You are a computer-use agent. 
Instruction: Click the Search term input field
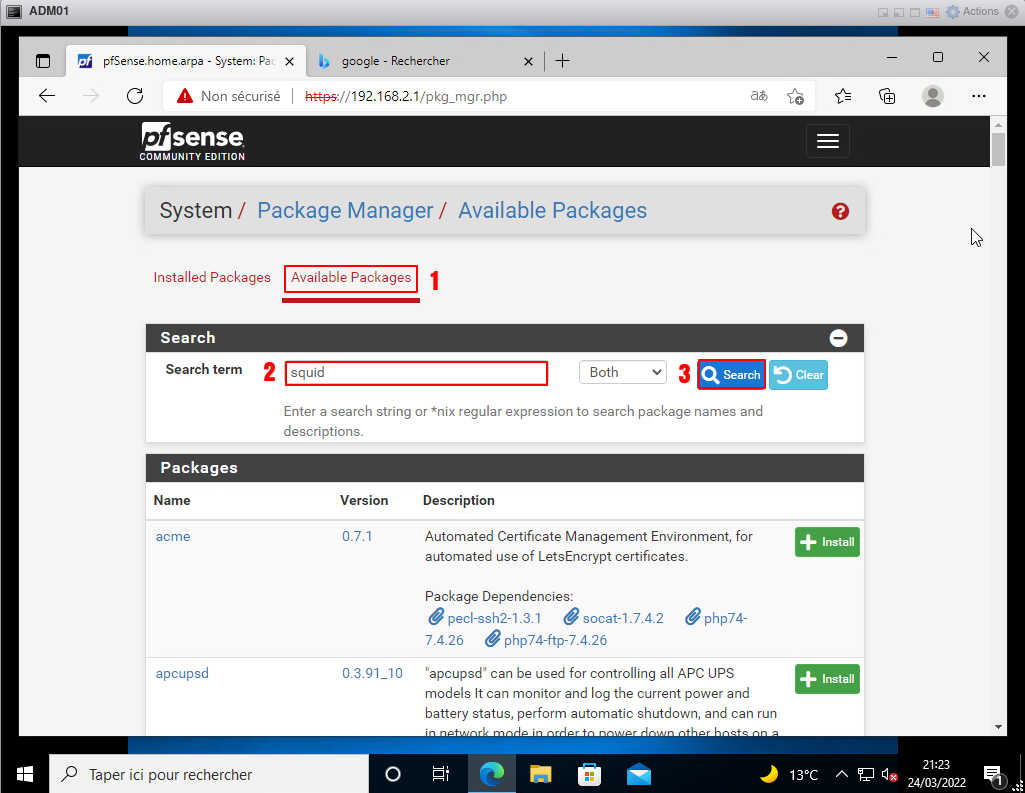(416, 373)
